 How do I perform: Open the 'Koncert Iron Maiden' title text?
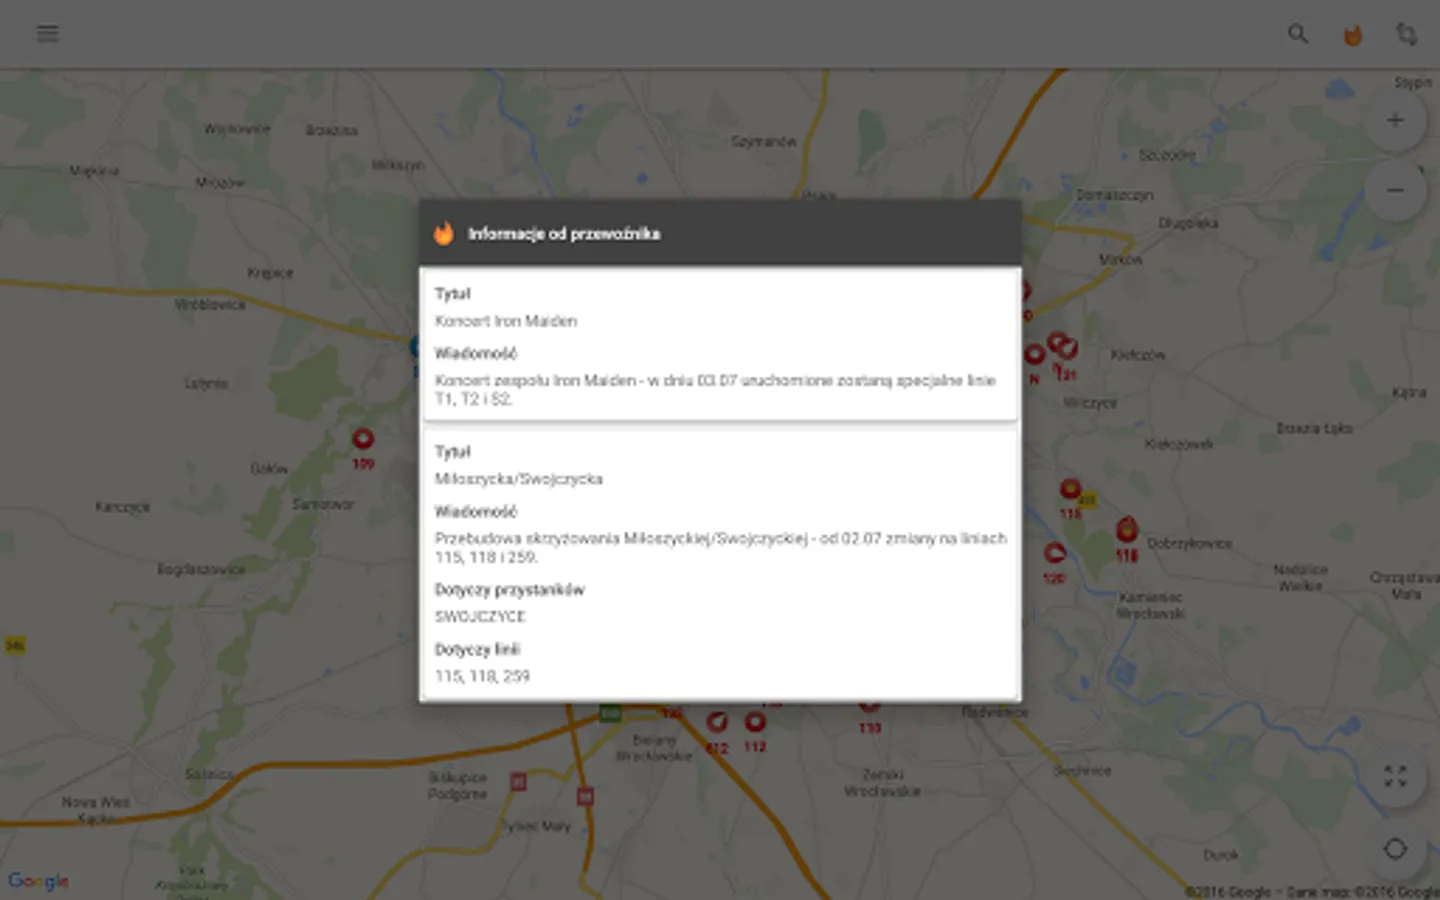[x=506, y=321]
